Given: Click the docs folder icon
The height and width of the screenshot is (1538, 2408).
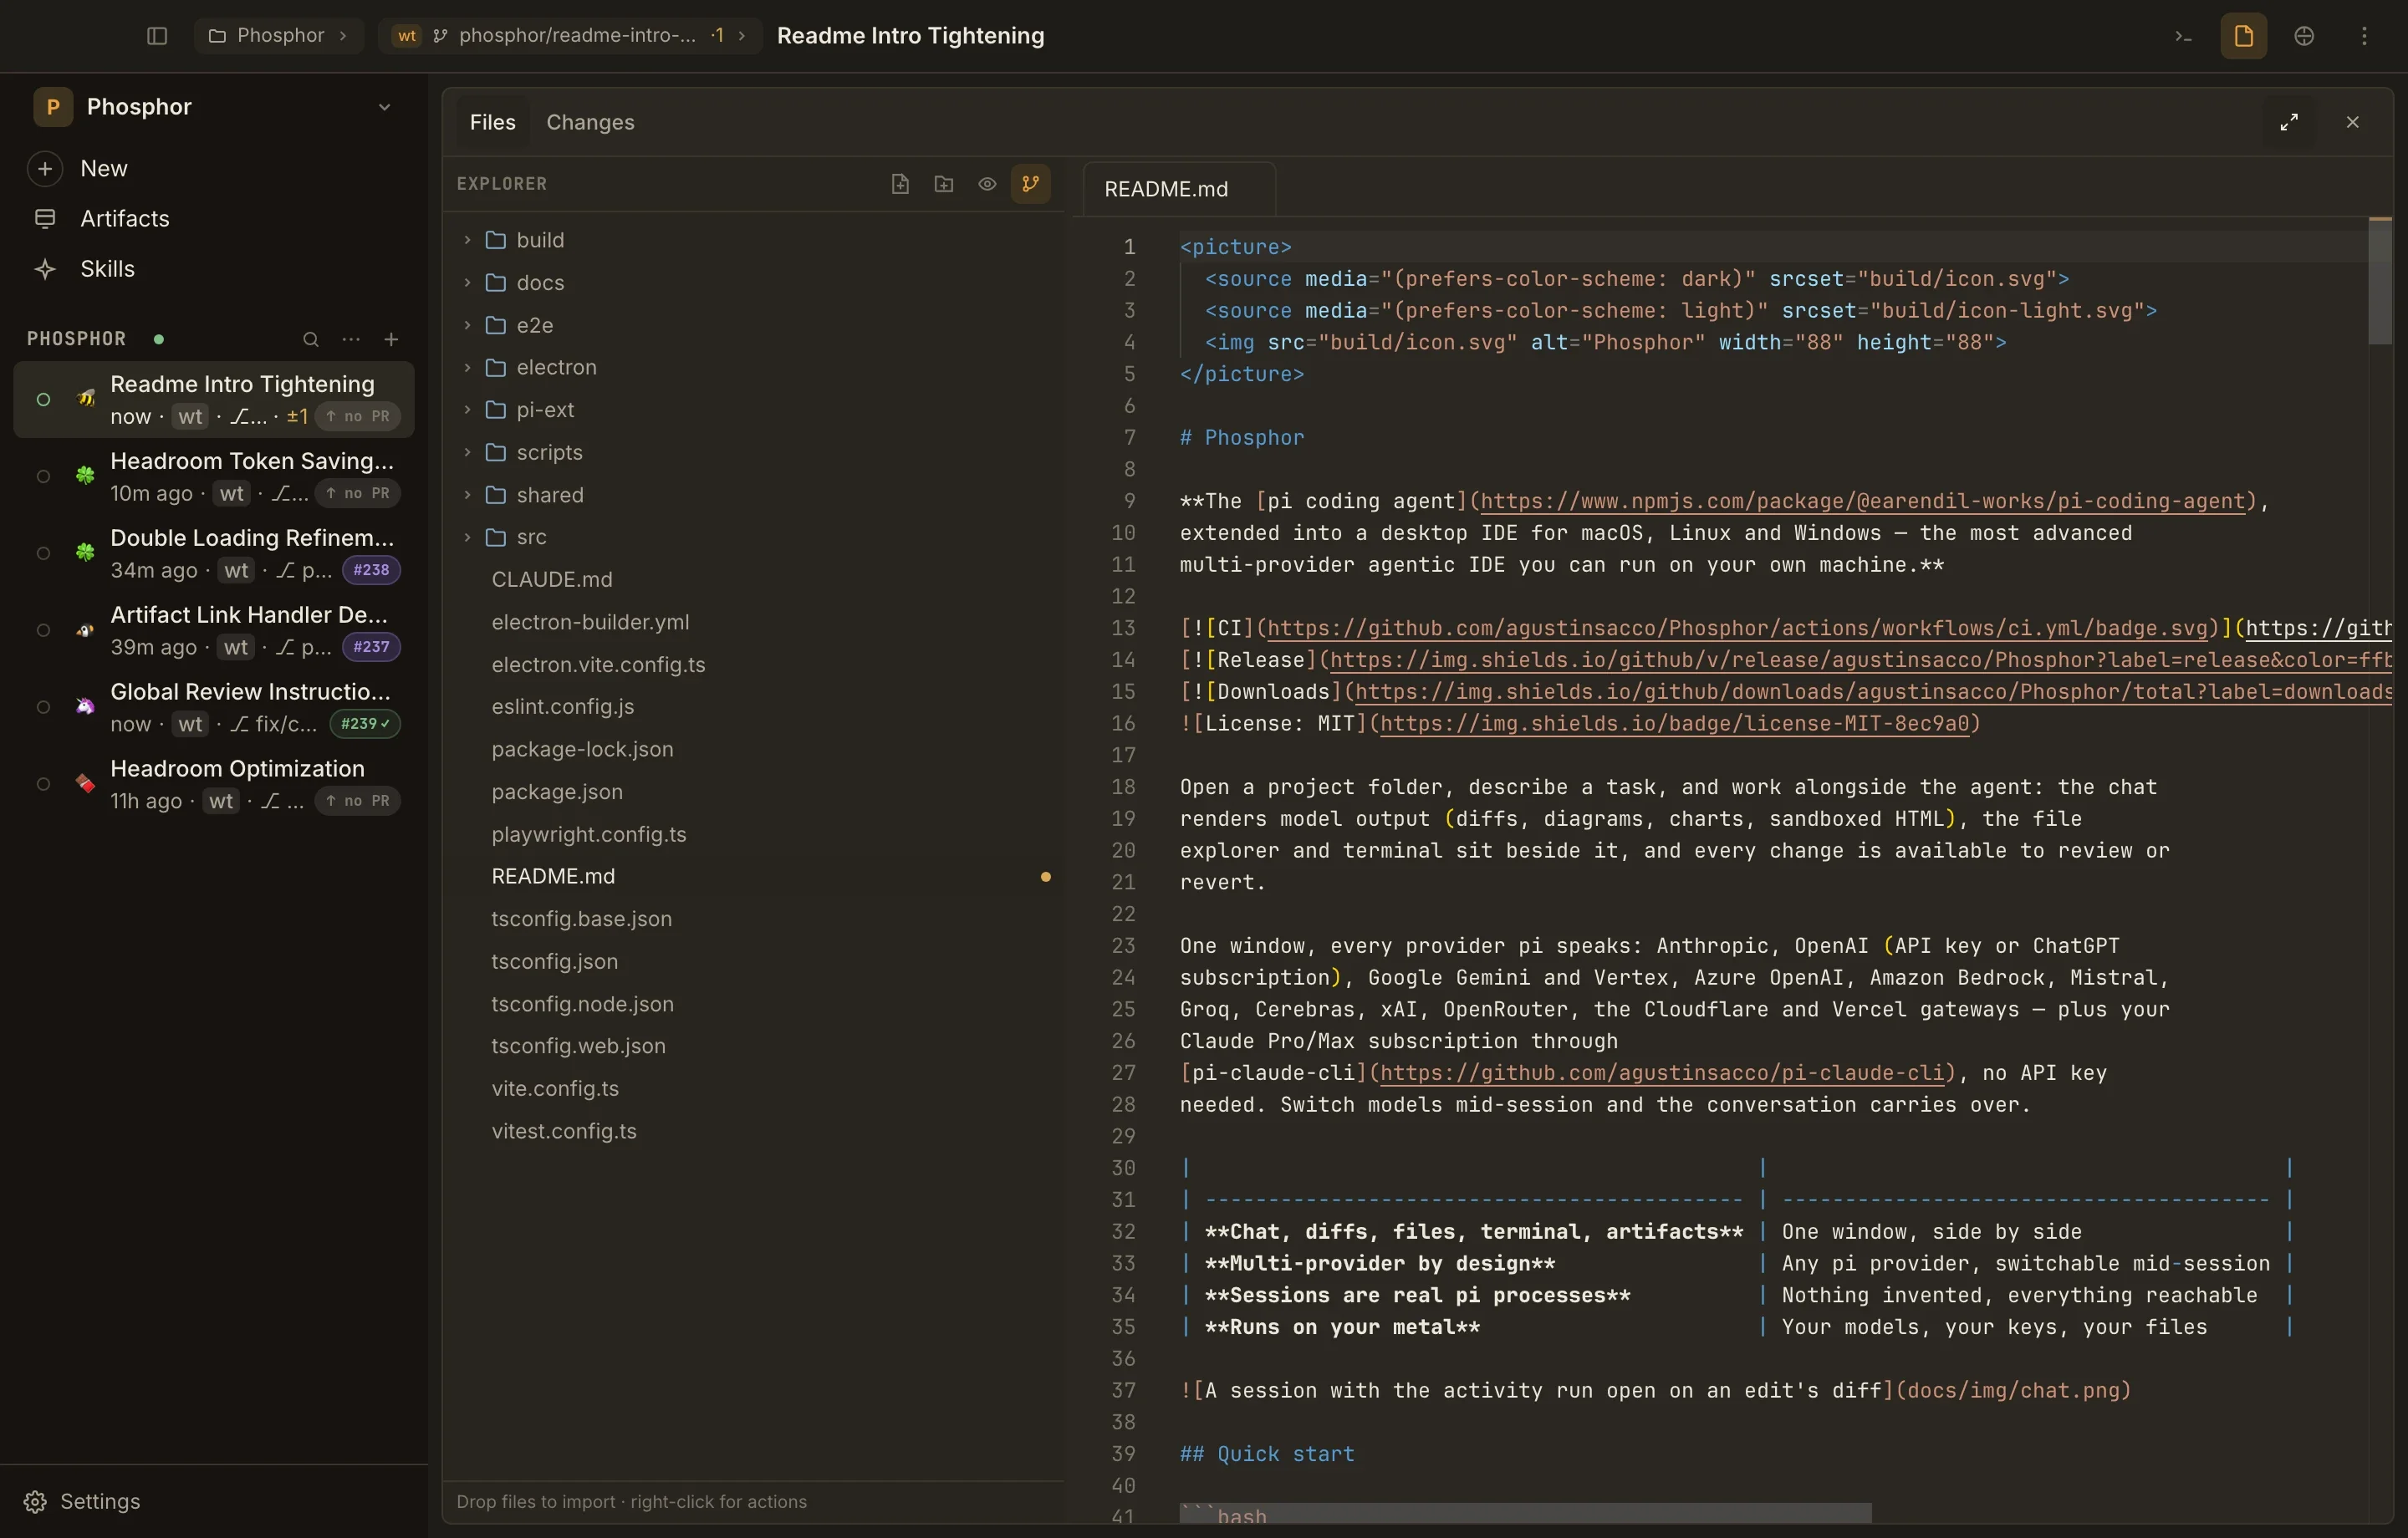Looking at the screenshot, I should pos(495,283).
